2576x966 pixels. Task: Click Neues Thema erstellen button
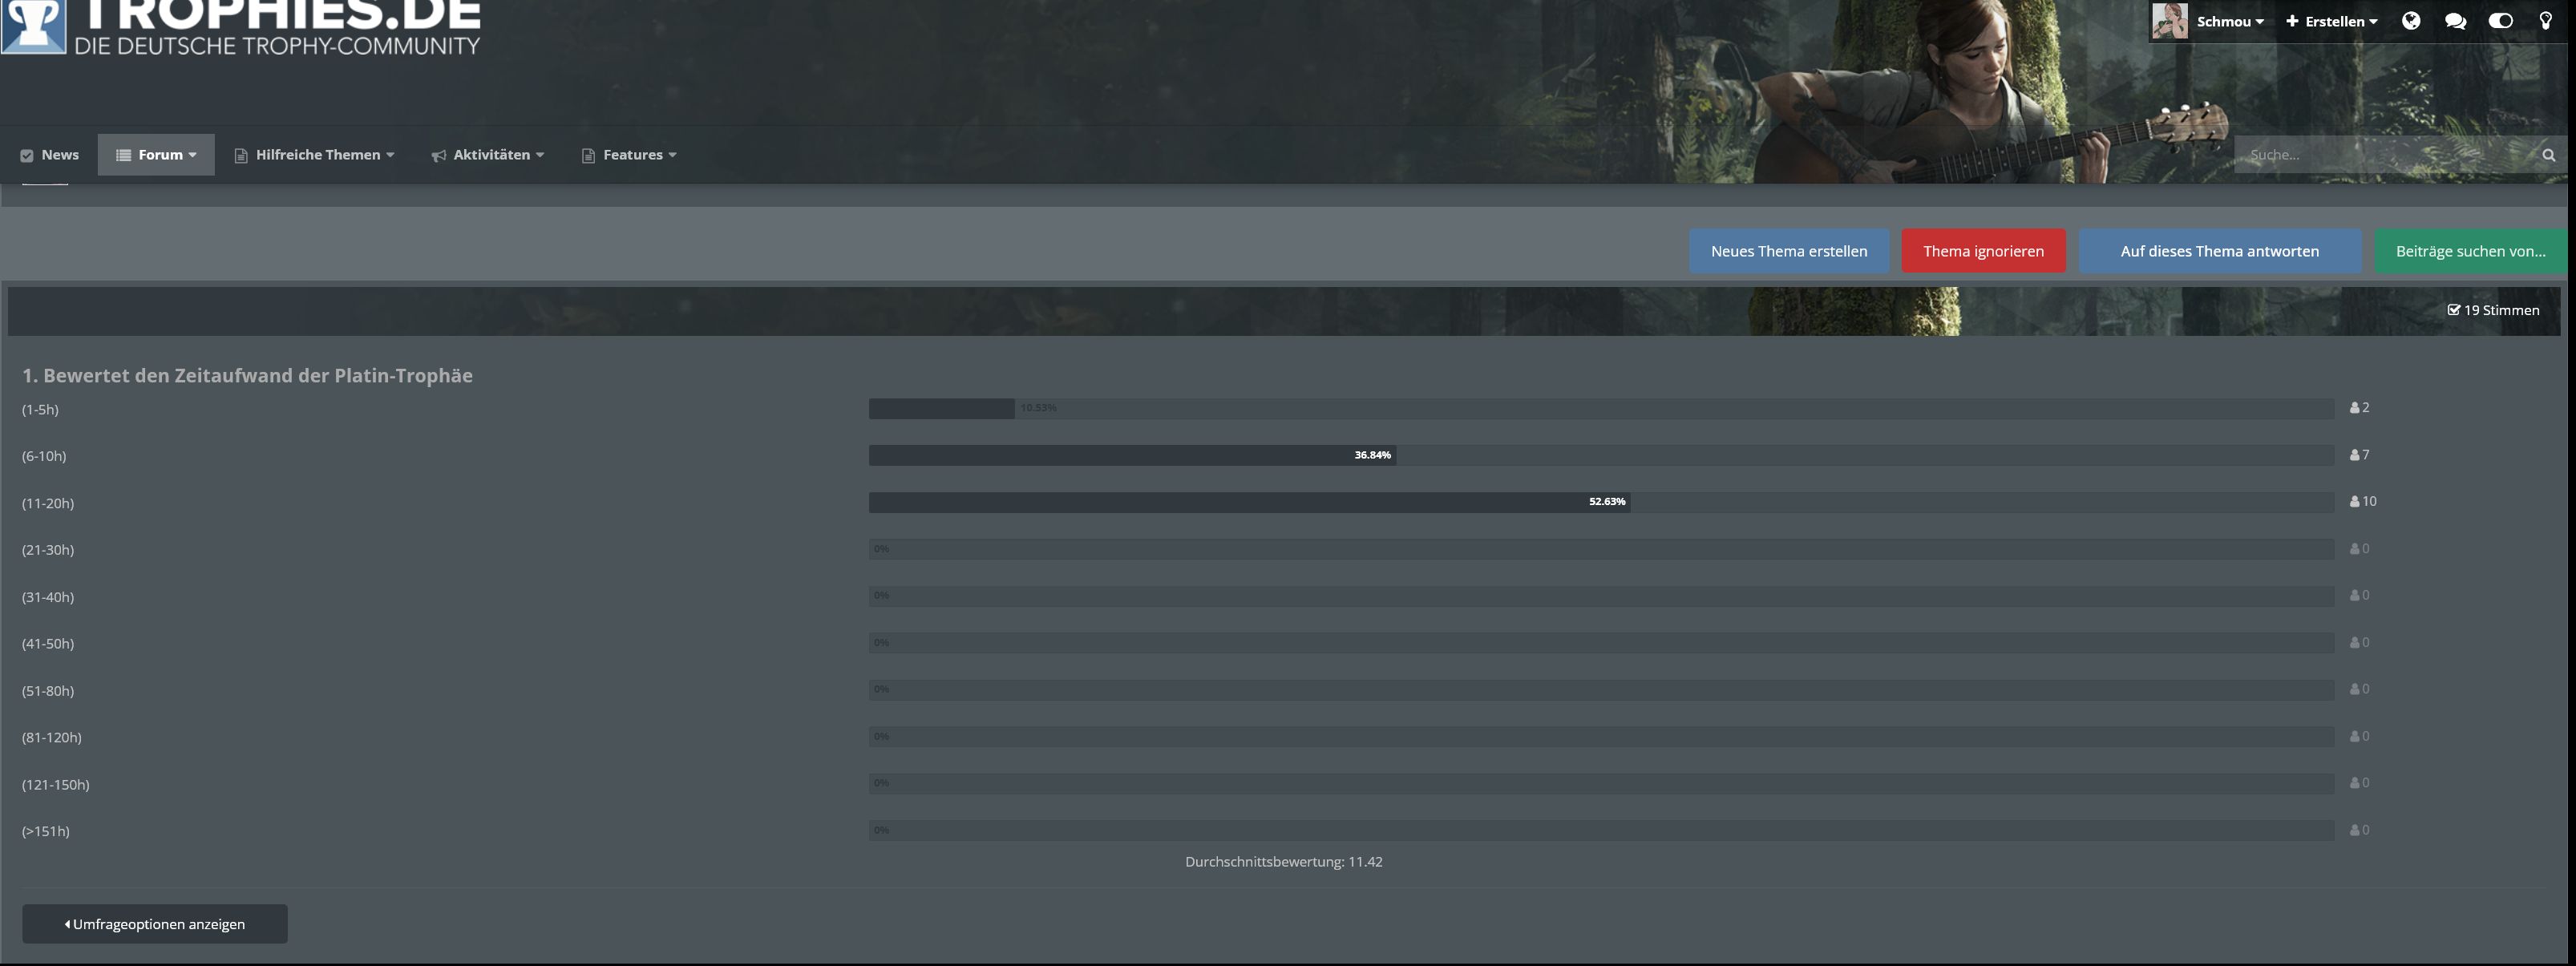(1789, 251)
